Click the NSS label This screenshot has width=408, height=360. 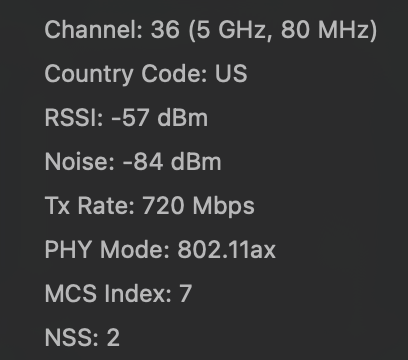pos(72,338)
